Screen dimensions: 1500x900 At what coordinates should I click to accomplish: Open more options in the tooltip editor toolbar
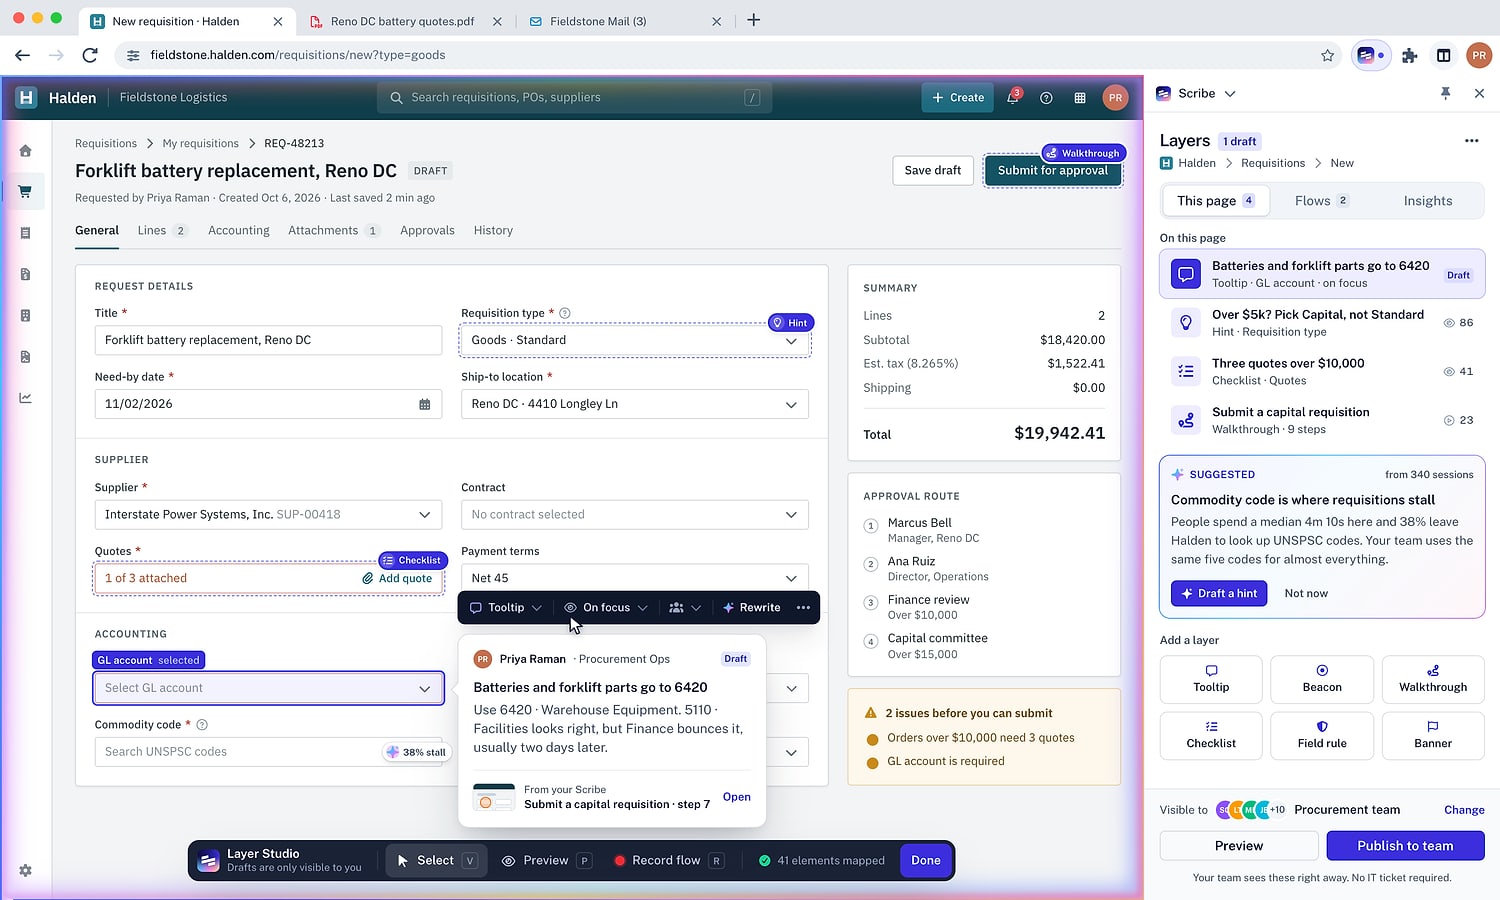point(803,607)
